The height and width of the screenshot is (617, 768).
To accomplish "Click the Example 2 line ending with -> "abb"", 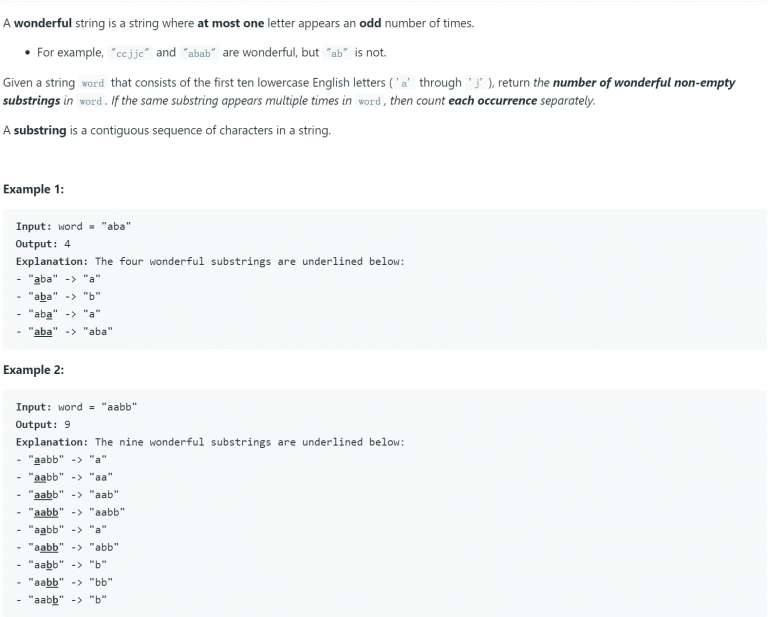I will coord(68,547).
